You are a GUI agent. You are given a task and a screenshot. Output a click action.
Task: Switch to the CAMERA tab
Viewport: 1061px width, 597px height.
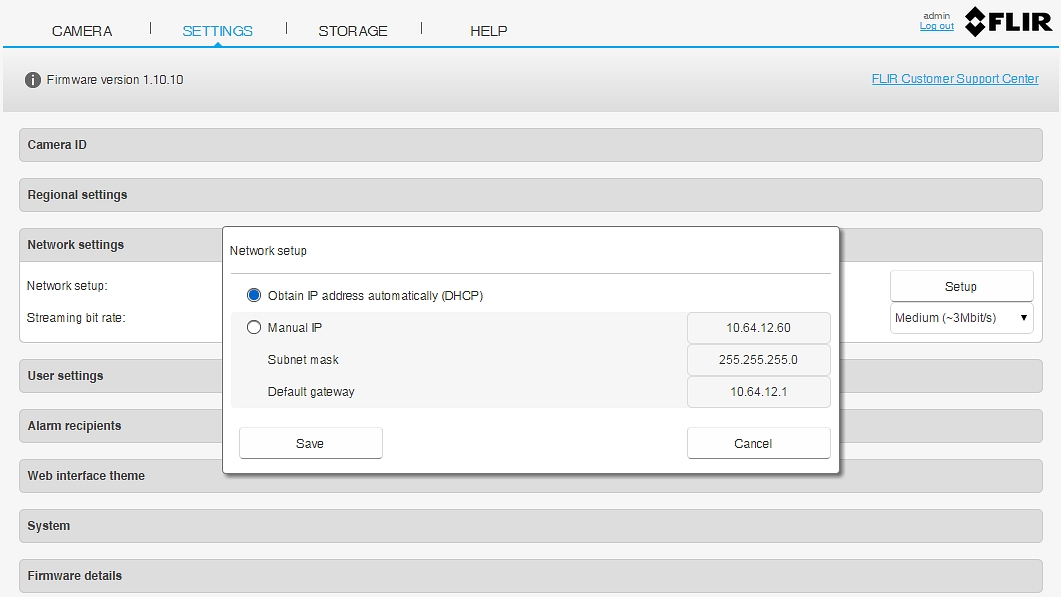82,31
